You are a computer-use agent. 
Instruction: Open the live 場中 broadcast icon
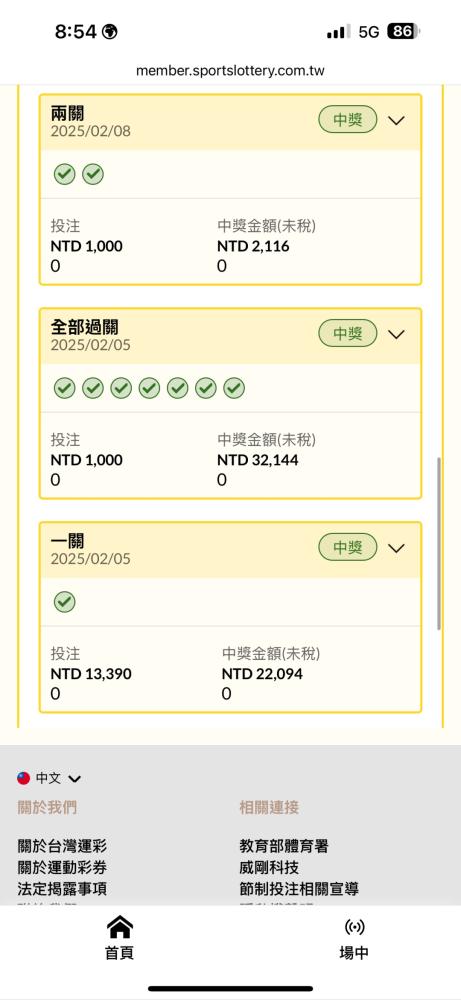[354, 927]
